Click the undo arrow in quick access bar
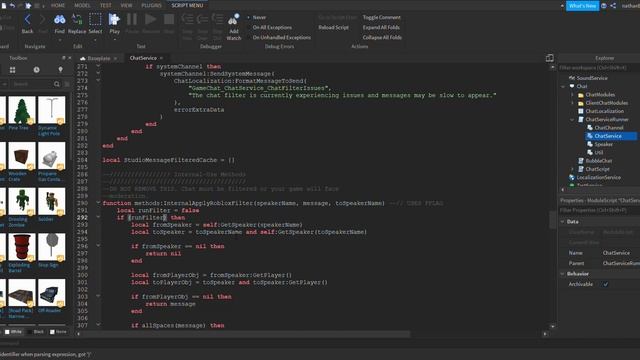Image resolution: width=640 pixels, height=360 pixels. click(12, 5)
